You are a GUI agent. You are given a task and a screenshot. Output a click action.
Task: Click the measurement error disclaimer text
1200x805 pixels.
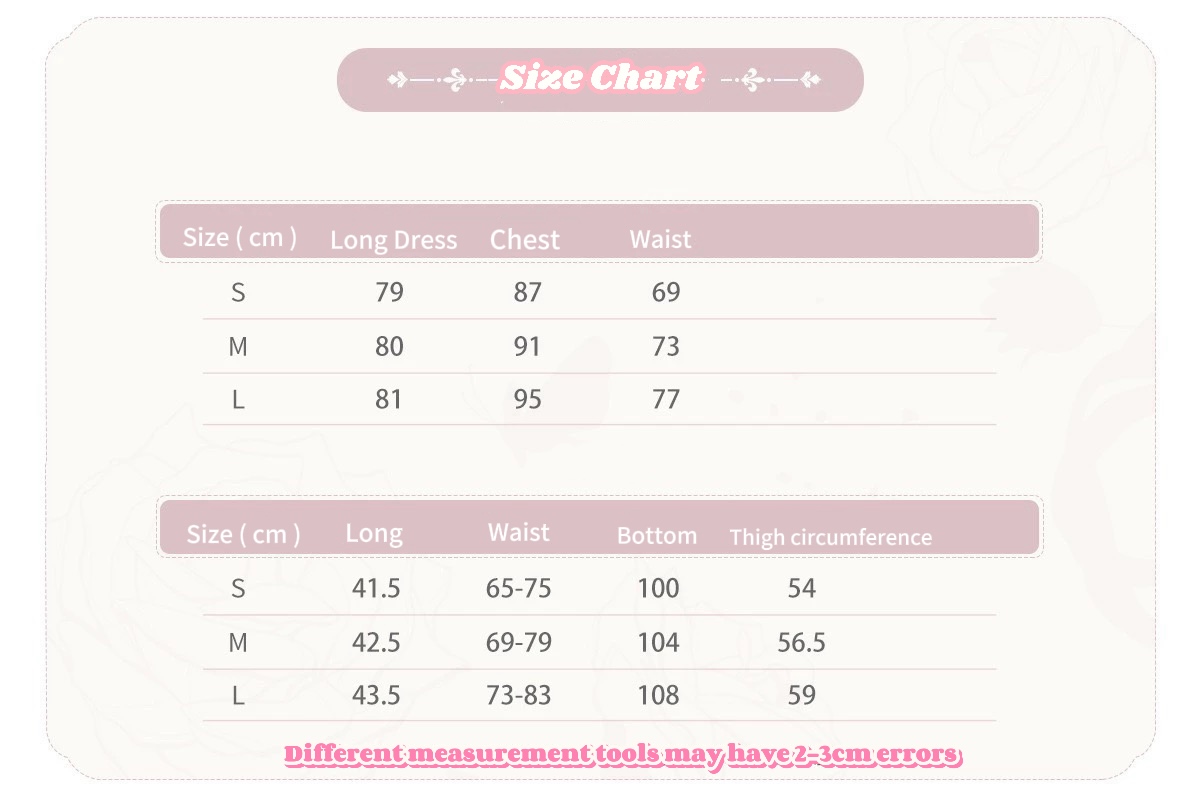pos(622,754)
